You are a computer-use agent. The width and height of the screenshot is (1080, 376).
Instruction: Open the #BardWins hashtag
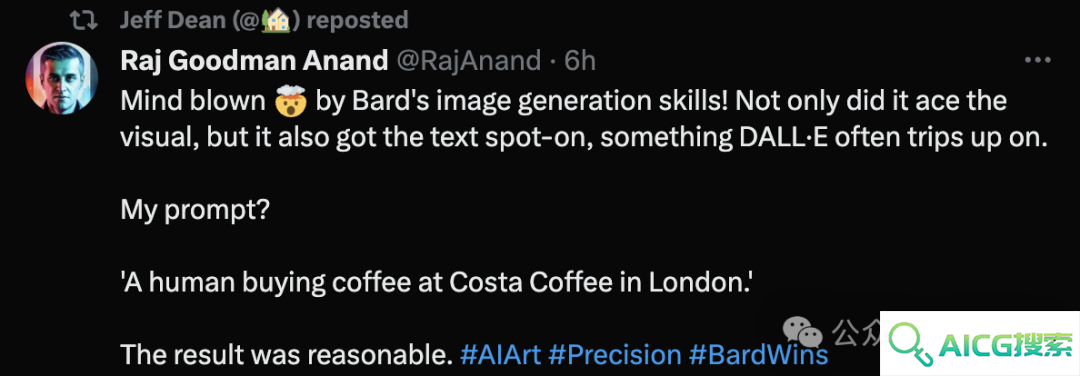pyautogui.click(x=758, y=355)
